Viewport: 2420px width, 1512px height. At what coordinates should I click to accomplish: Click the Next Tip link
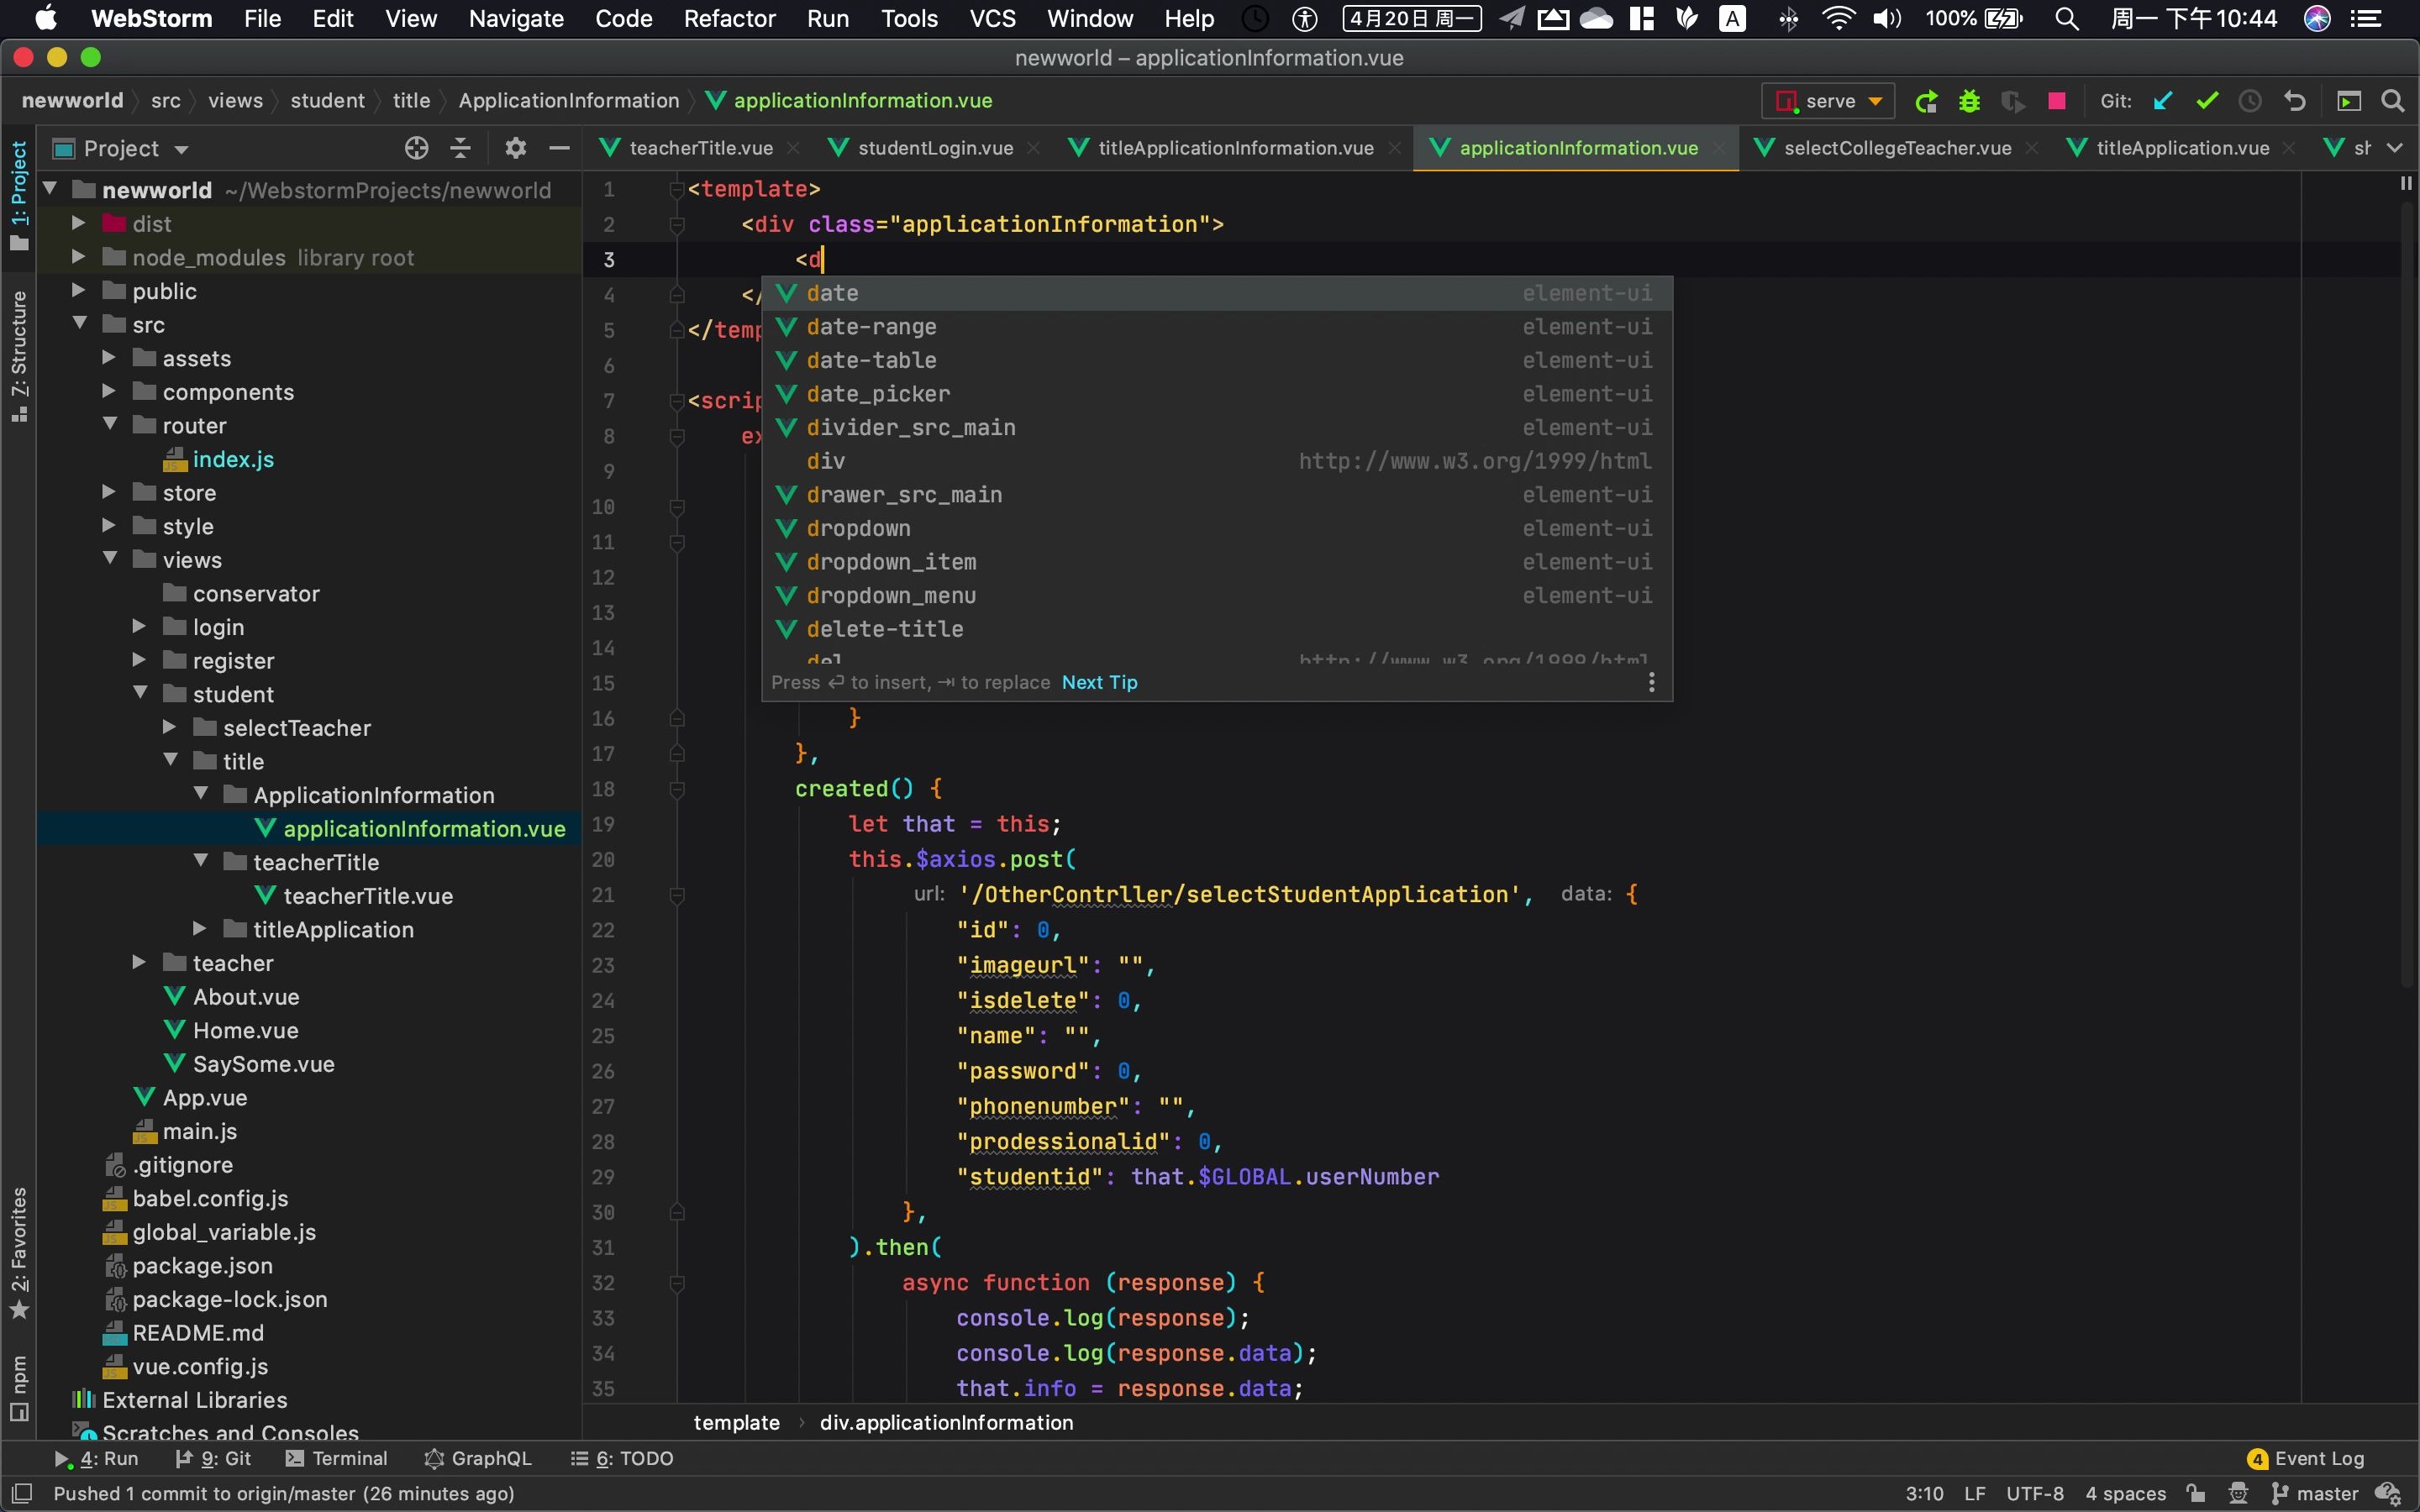(1099, 682)
